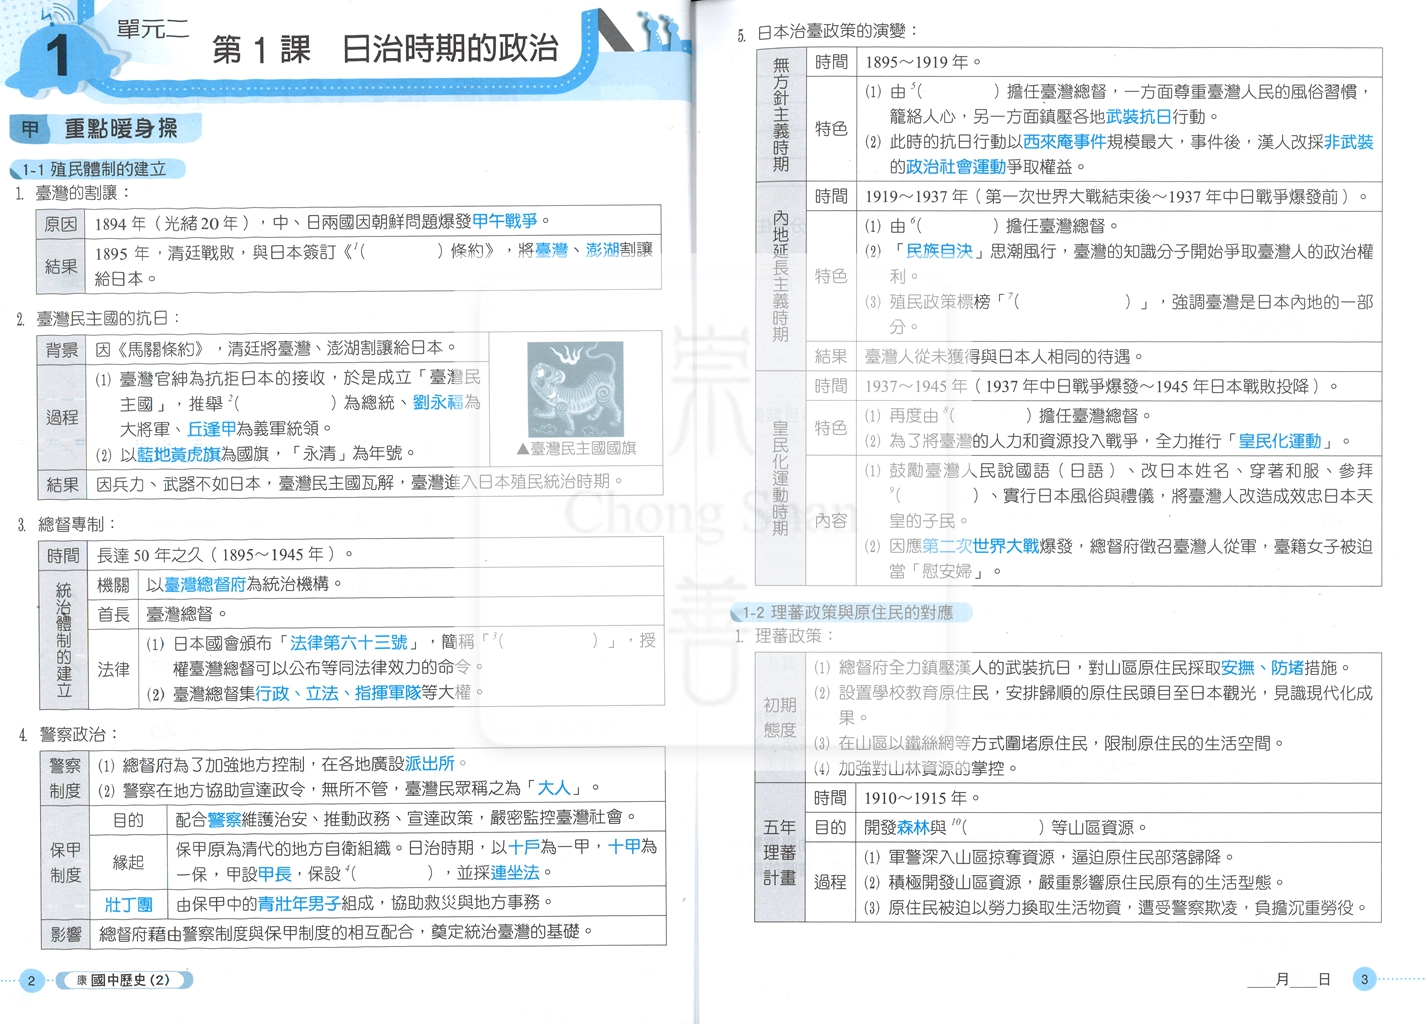Viewport: 1426px width, 1024px height.
Task: Click the page number 2 circle
Action: coord(31,981)
